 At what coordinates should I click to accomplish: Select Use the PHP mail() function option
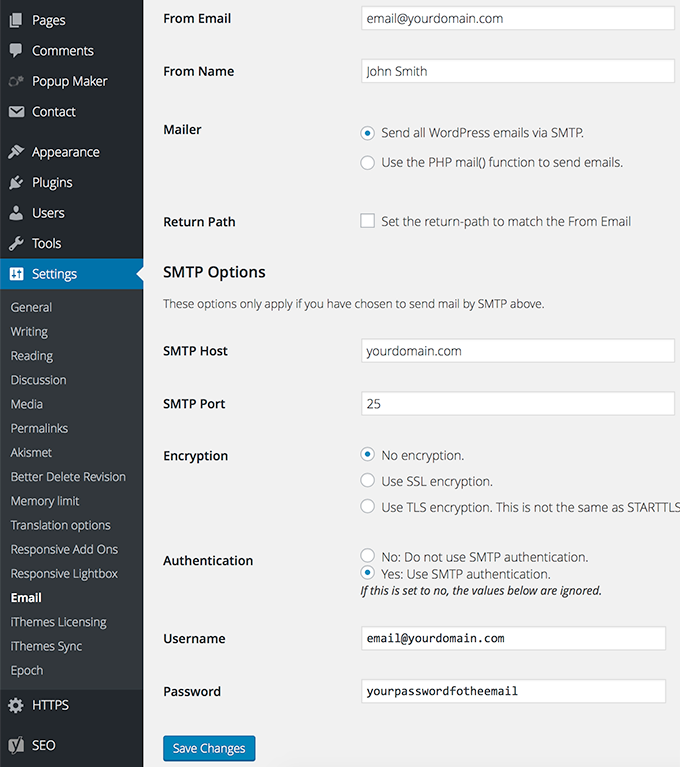click(367, 162)
